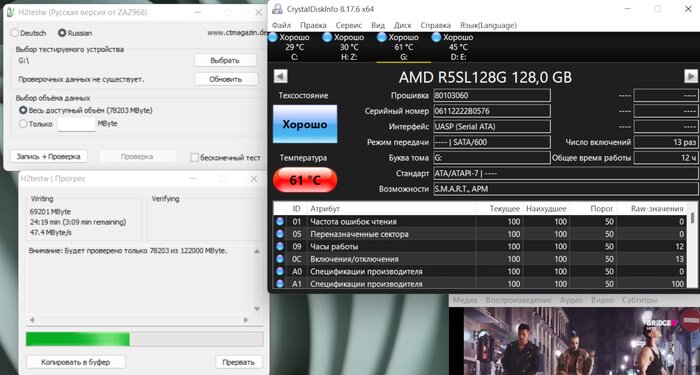Open Файл menu in CrystalDiskInfo
Screen dimensions: 700x375
281,25
